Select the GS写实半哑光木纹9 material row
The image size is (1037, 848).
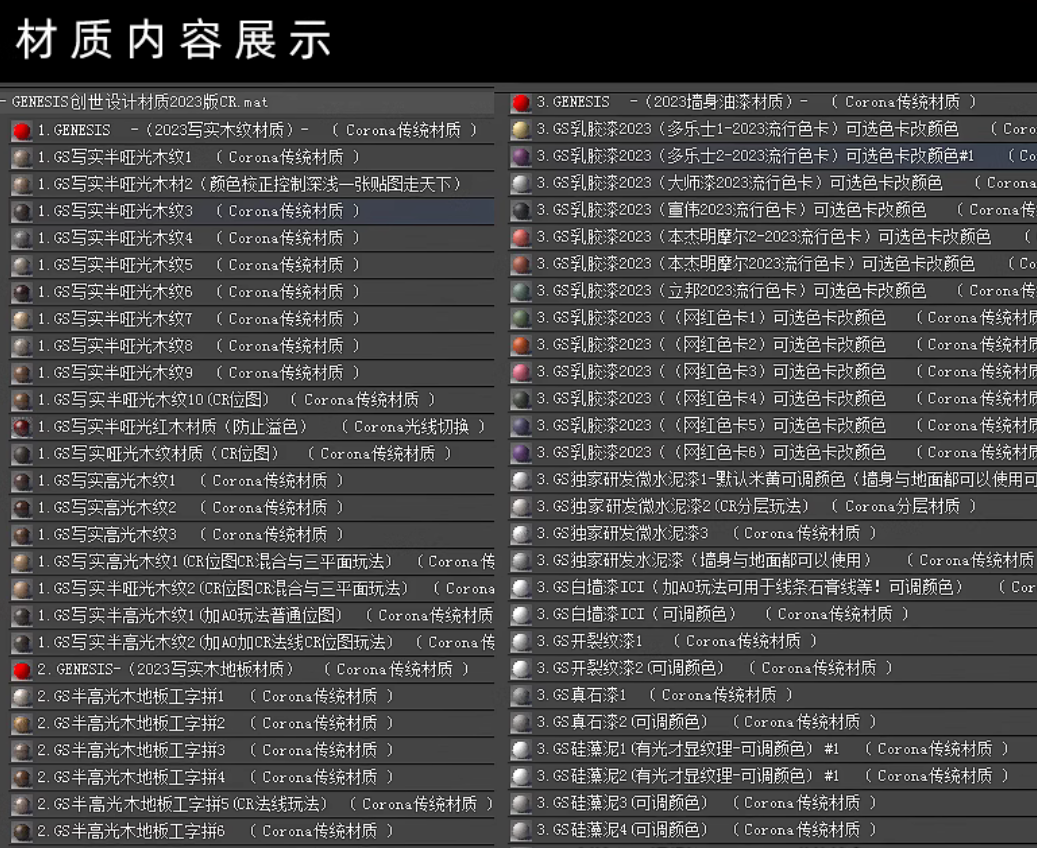252,373
